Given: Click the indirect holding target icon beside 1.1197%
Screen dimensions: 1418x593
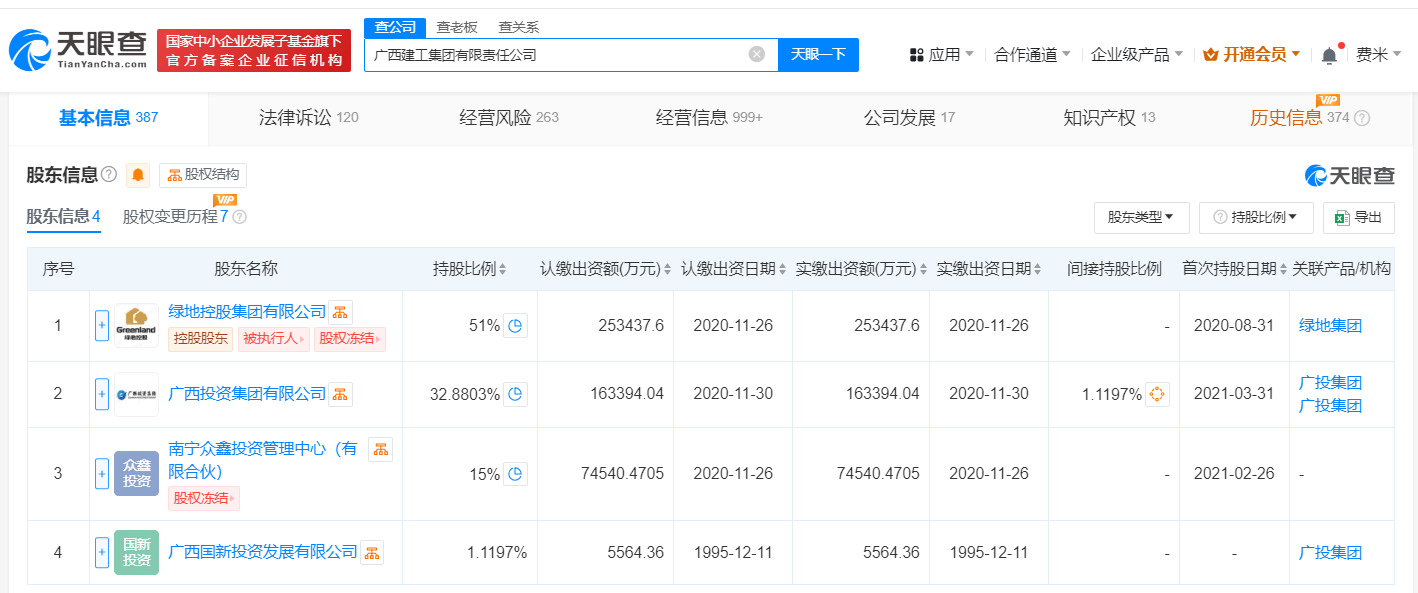Looking at the screenshot, I should 1157,394.
